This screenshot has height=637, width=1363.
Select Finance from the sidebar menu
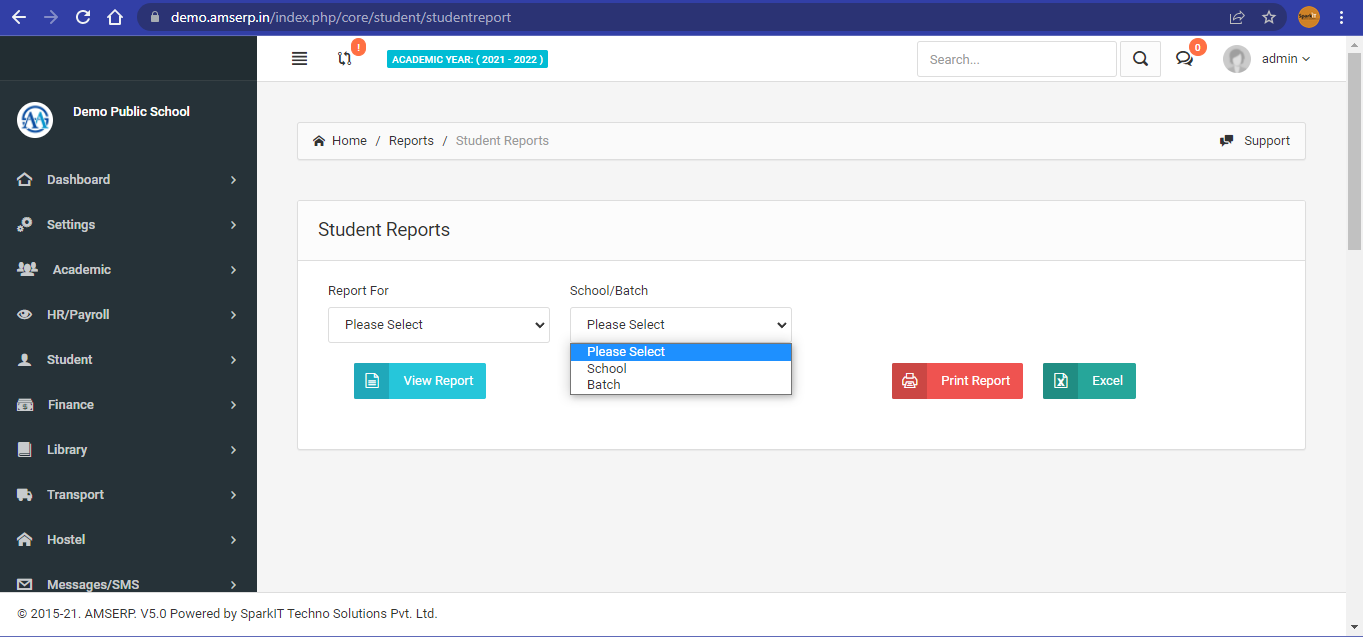[72, 404]
